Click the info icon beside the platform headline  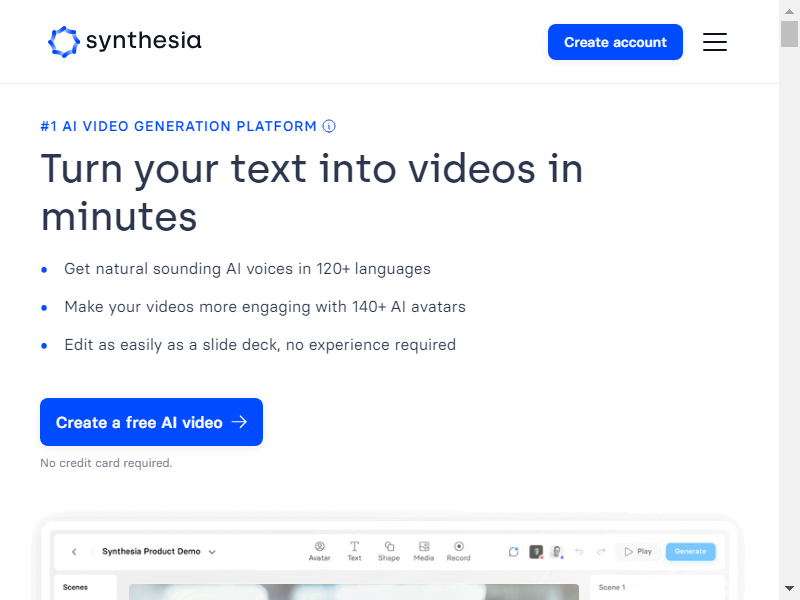329,126
